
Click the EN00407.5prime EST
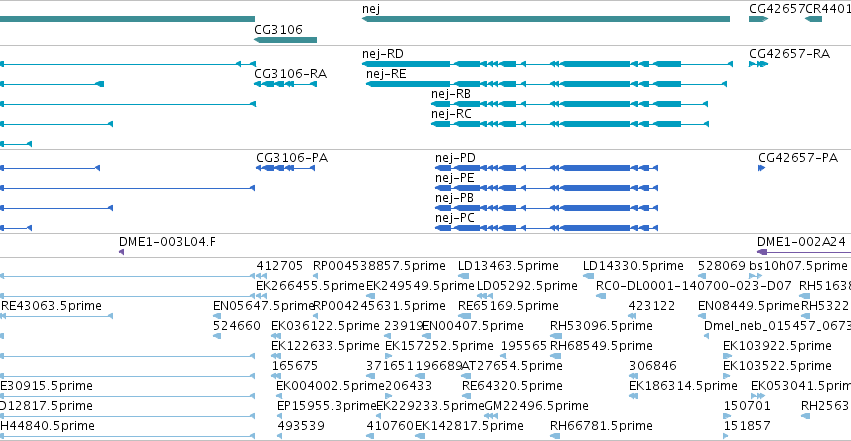[x=472, y=326]
